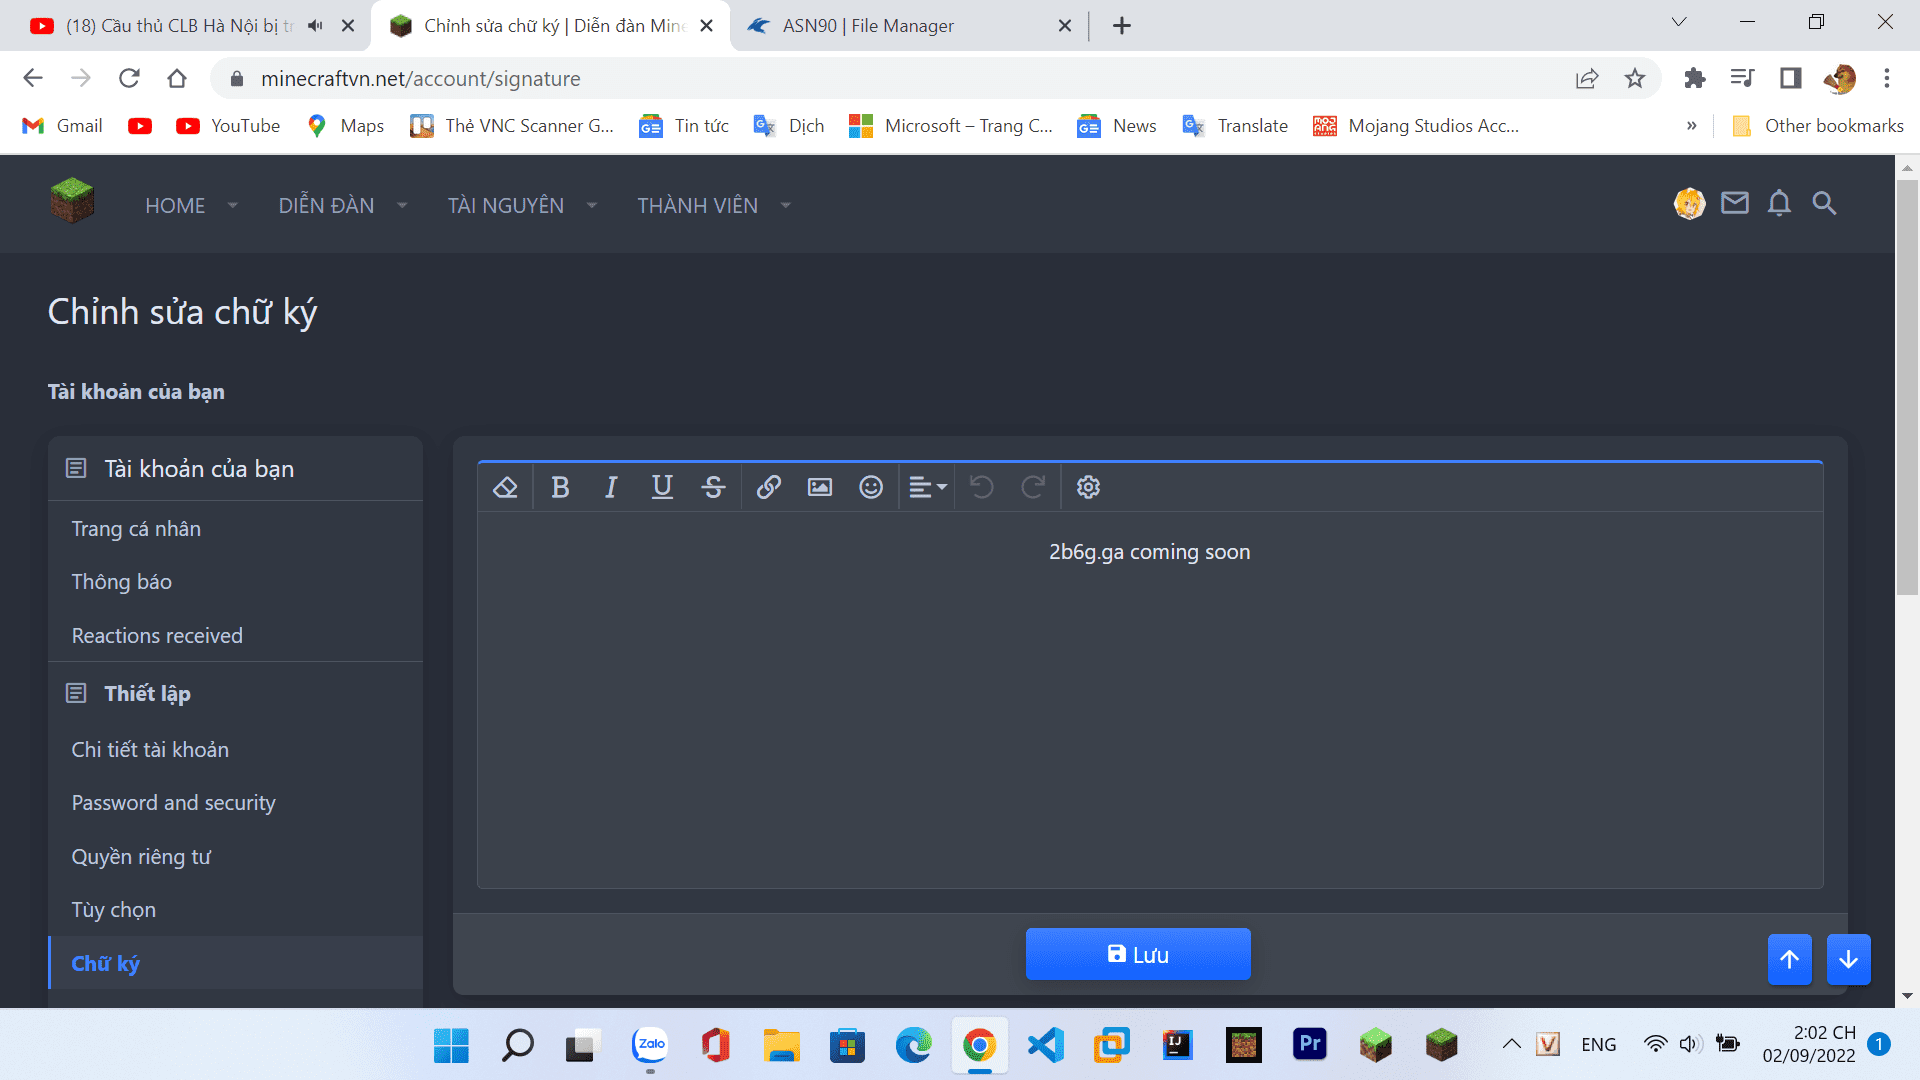The image size is (1920, 1080).
Task: Apply strikethrough text formatting
Action: pos(713,487)
